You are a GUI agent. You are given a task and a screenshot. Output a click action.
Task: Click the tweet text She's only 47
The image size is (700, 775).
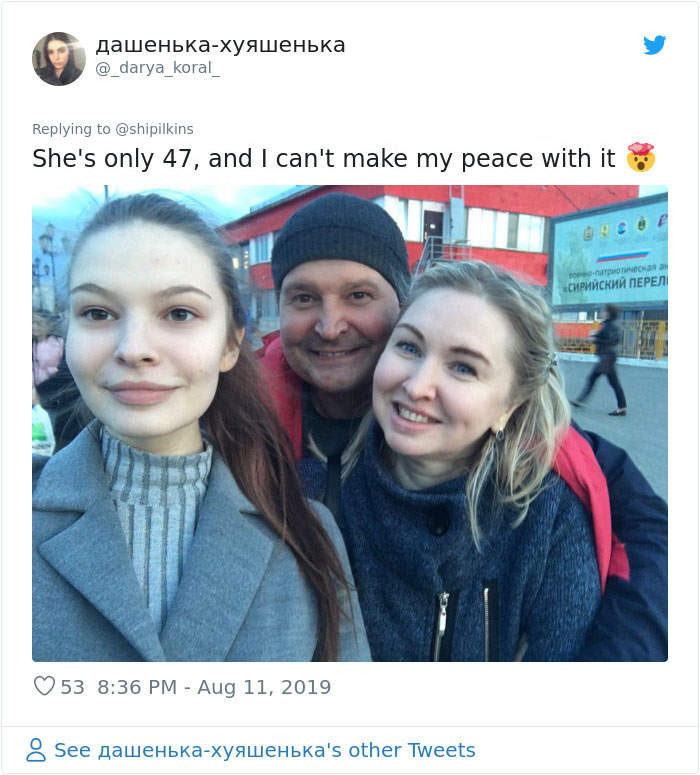coord(112,159)
